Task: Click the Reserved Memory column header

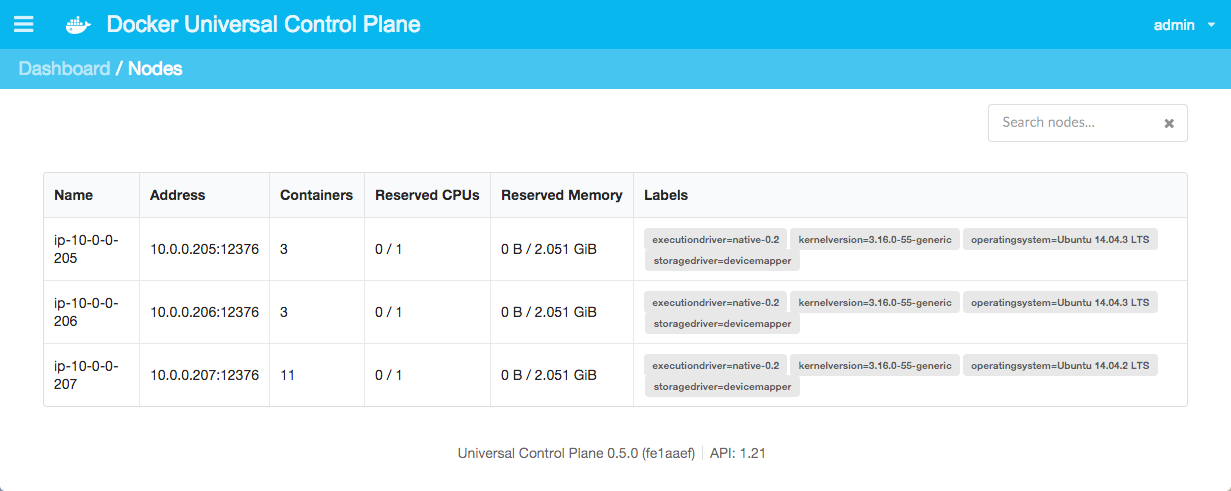Action: (562, 195)
